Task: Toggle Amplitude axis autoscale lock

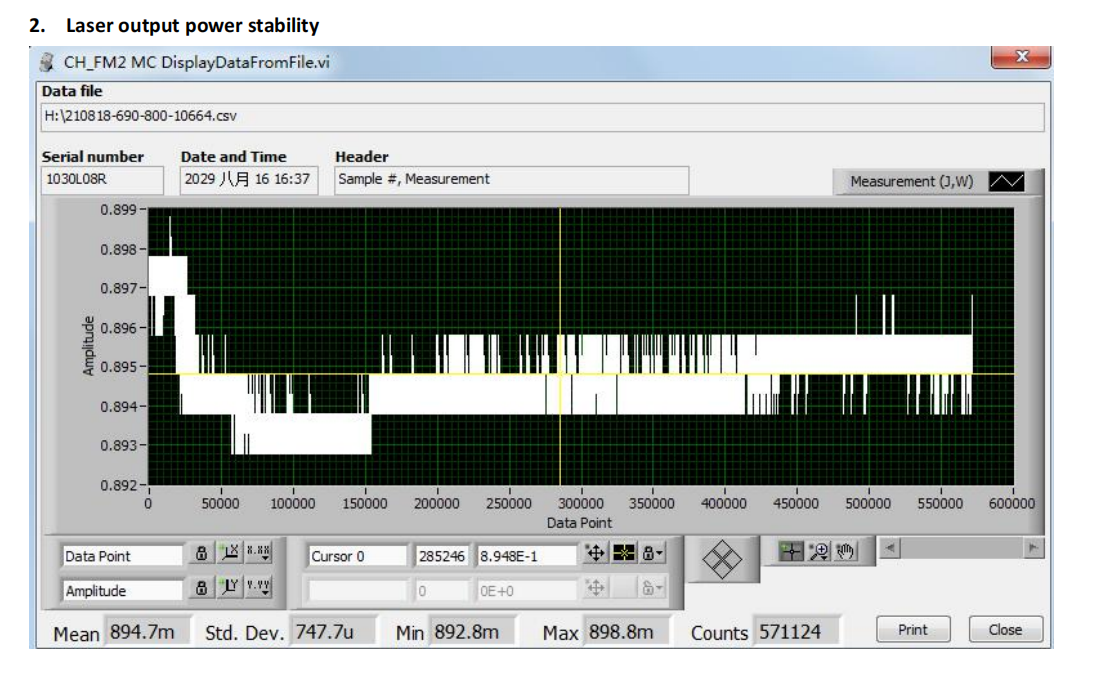Action: [201, 590]
